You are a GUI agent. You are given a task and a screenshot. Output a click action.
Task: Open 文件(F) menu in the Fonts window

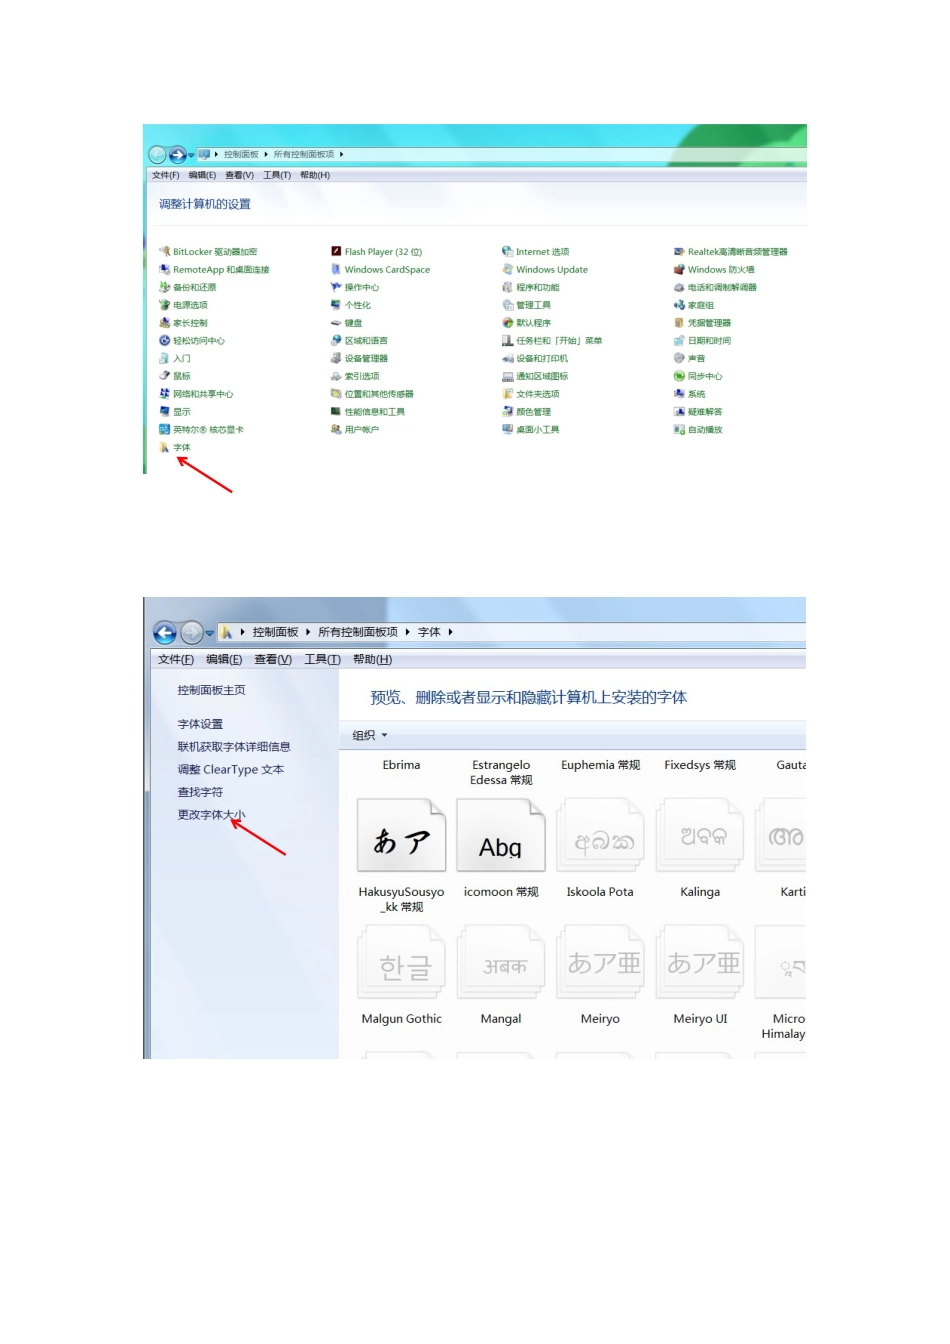coord(176,660)
